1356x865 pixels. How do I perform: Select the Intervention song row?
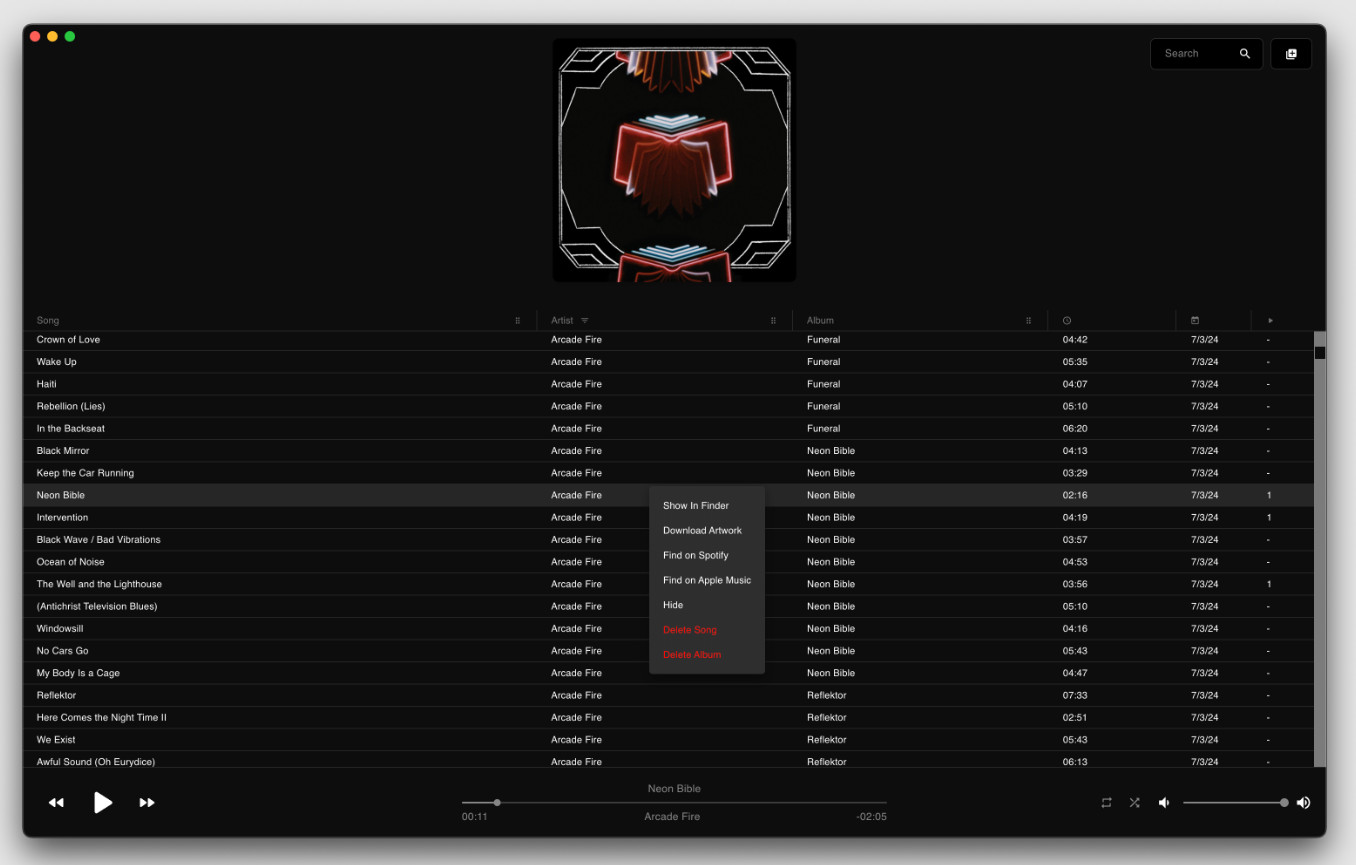coord(668,517)
